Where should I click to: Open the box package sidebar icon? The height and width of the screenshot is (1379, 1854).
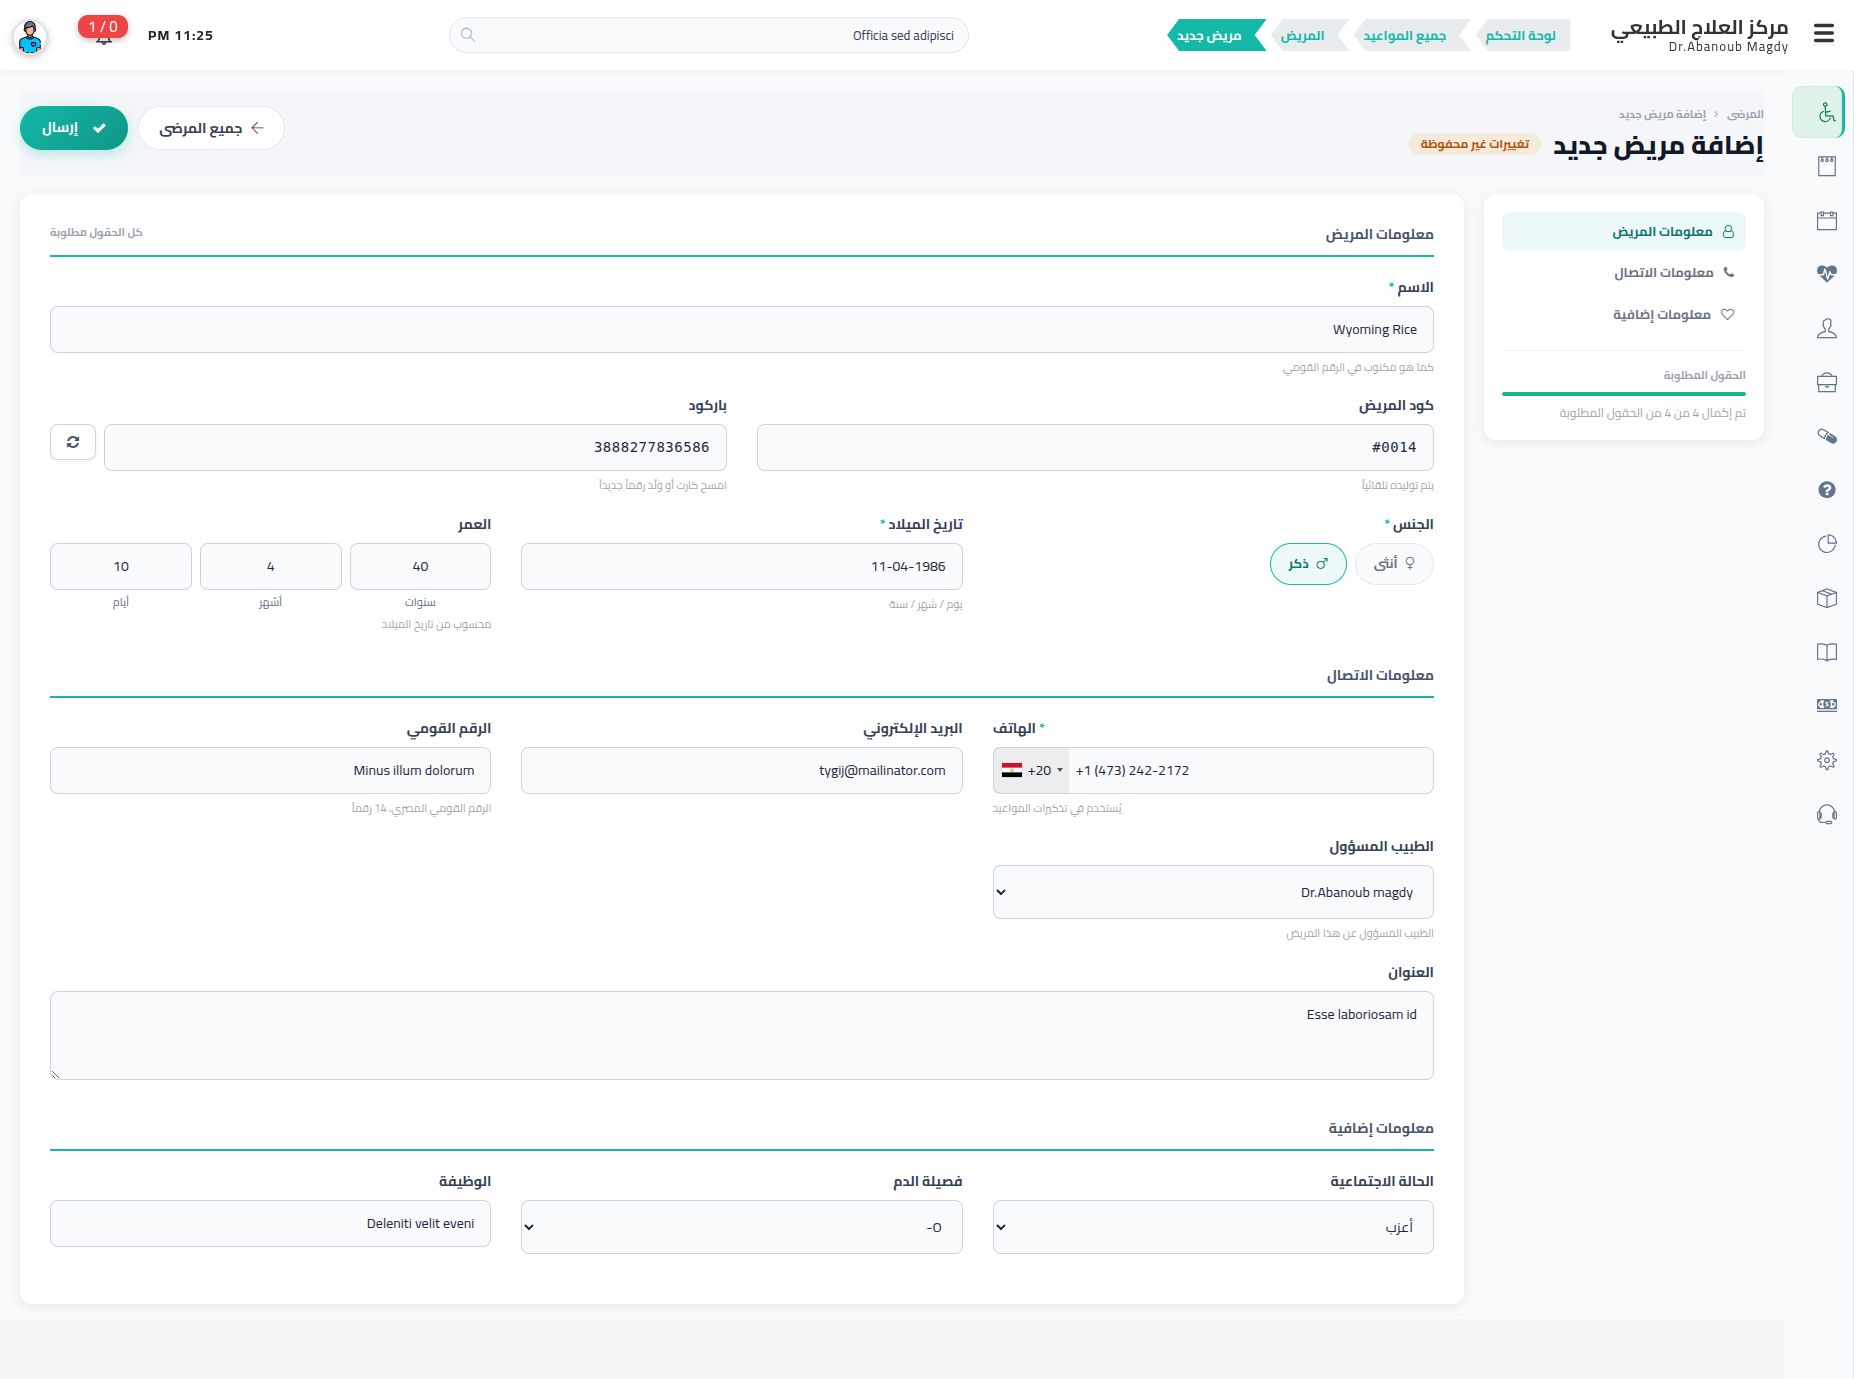1827,598
